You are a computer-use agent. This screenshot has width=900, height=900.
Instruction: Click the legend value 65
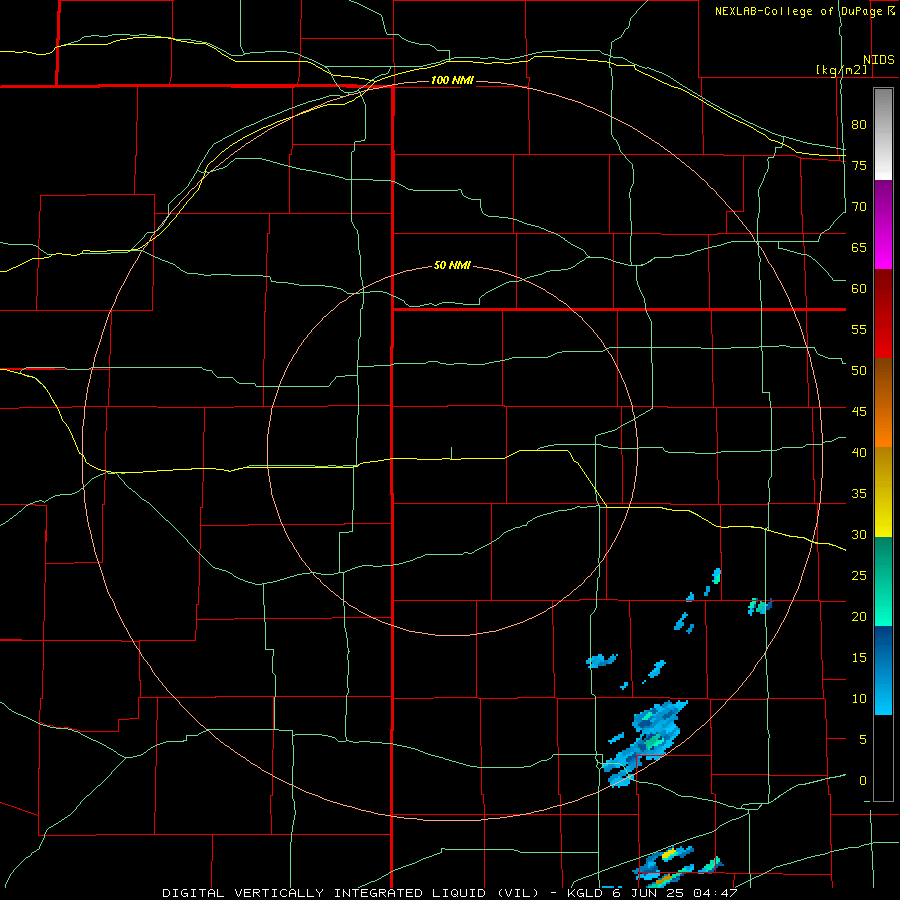tap(859, 247)
